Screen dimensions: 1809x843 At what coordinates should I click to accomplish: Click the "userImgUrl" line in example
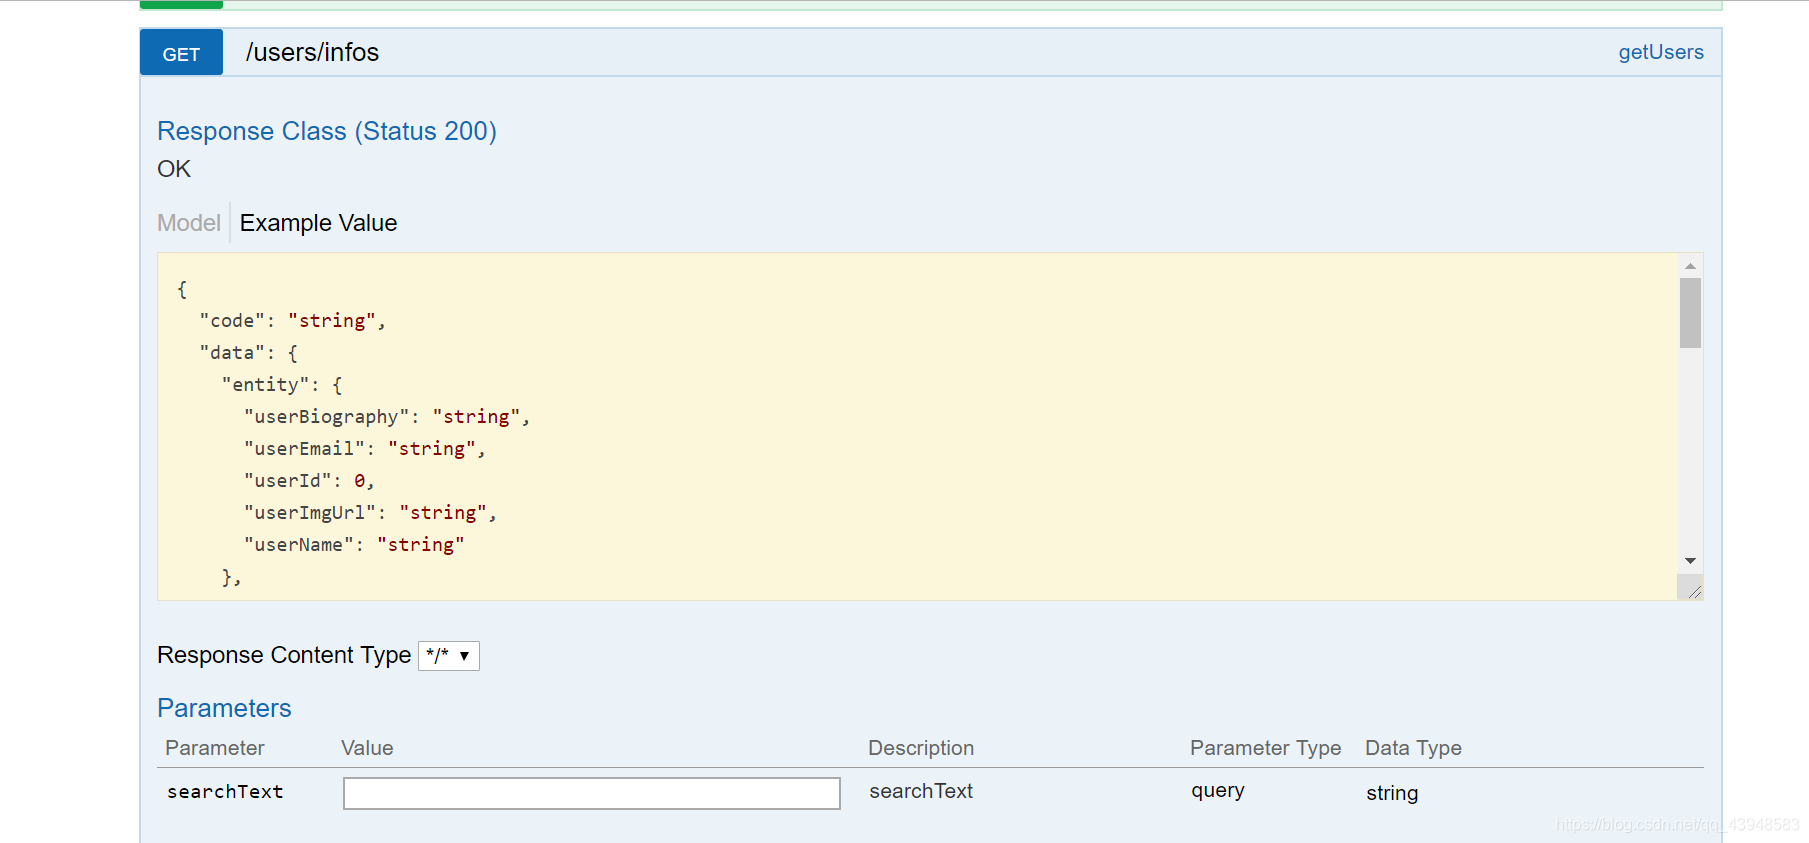tap(370, 513)
